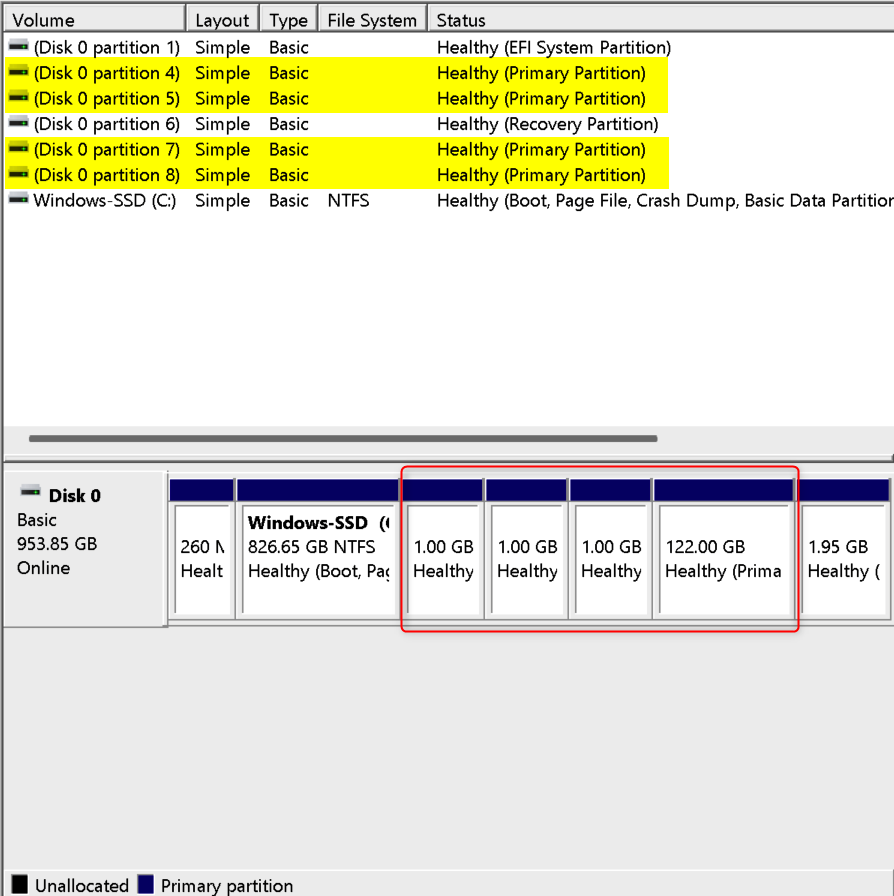Sort volumes by the Volume column header

pos(90,19)
